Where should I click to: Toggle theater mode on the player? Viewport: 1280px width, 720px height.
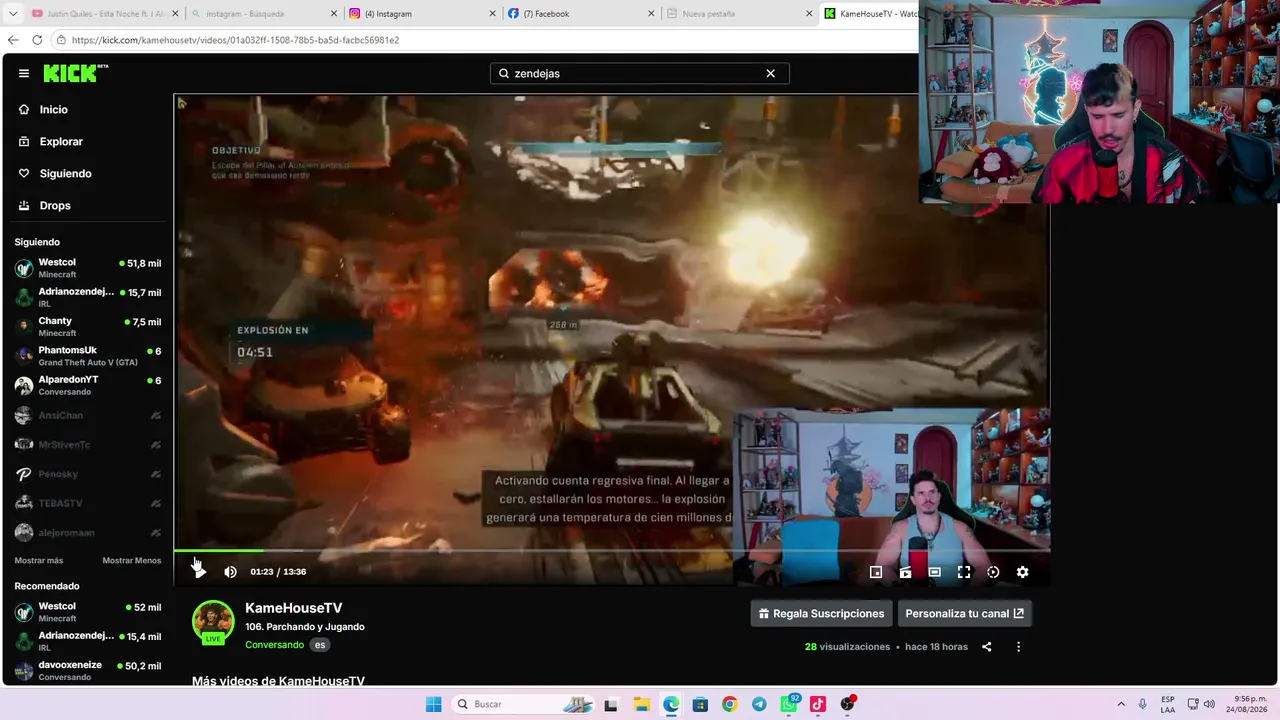[x=934, y=572]
